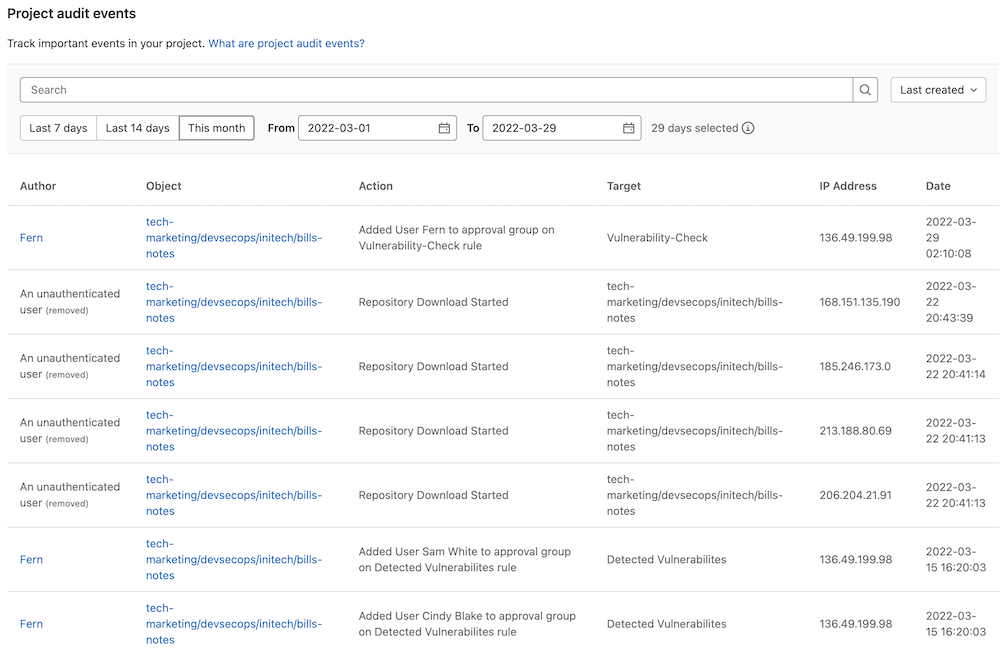
Task: Choose the This month date range
Action: 216,128
